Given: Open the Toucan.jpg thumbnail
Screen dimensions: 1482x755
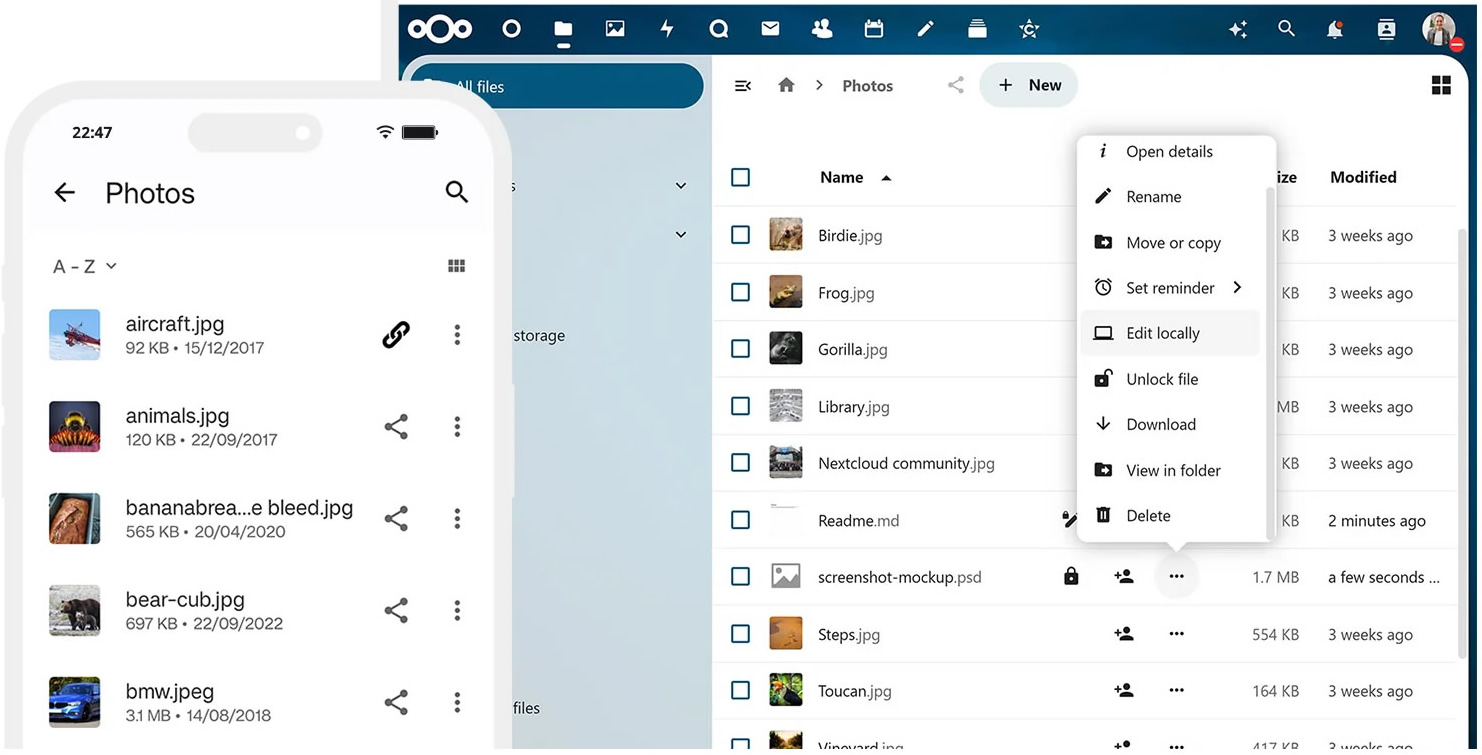Looking at the screenshot, I should click(786, 690).
